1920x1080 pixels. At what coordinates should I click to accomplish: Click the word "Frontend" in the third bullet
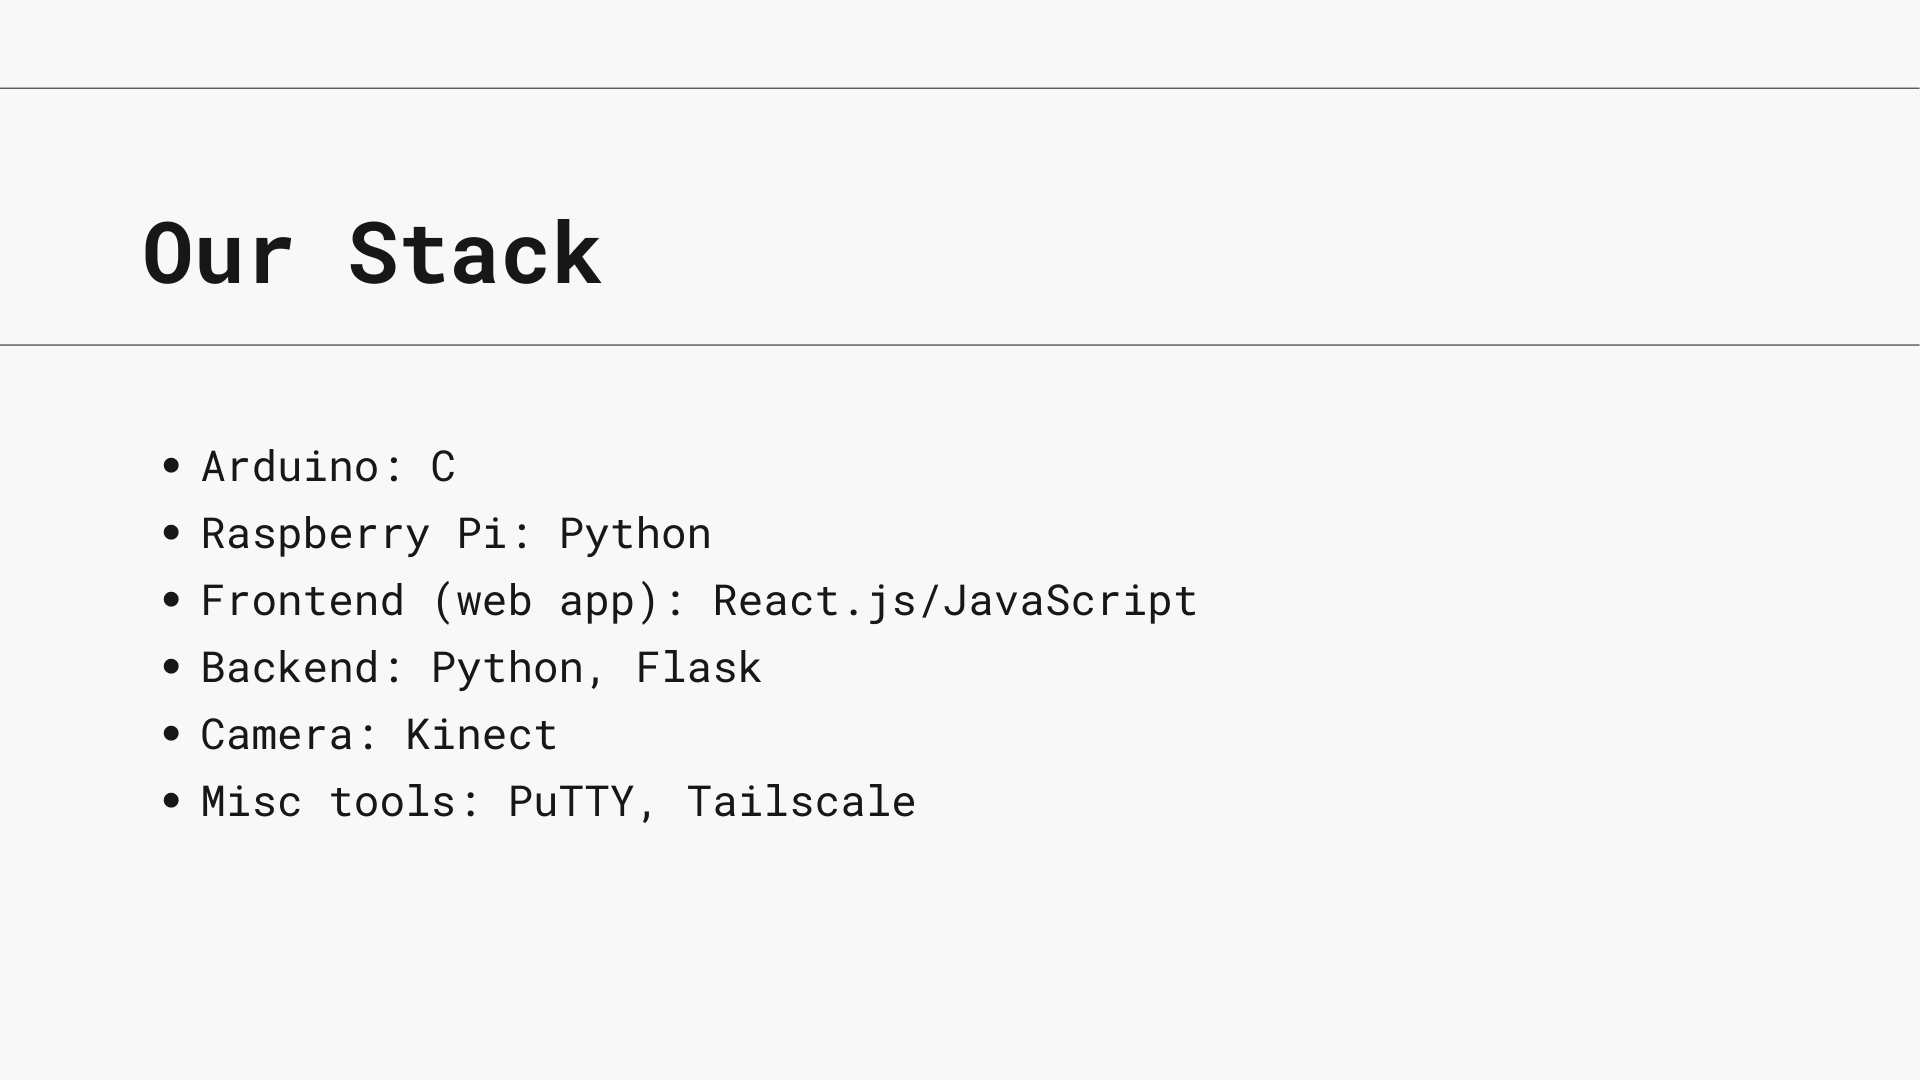[x=302, y=601]
